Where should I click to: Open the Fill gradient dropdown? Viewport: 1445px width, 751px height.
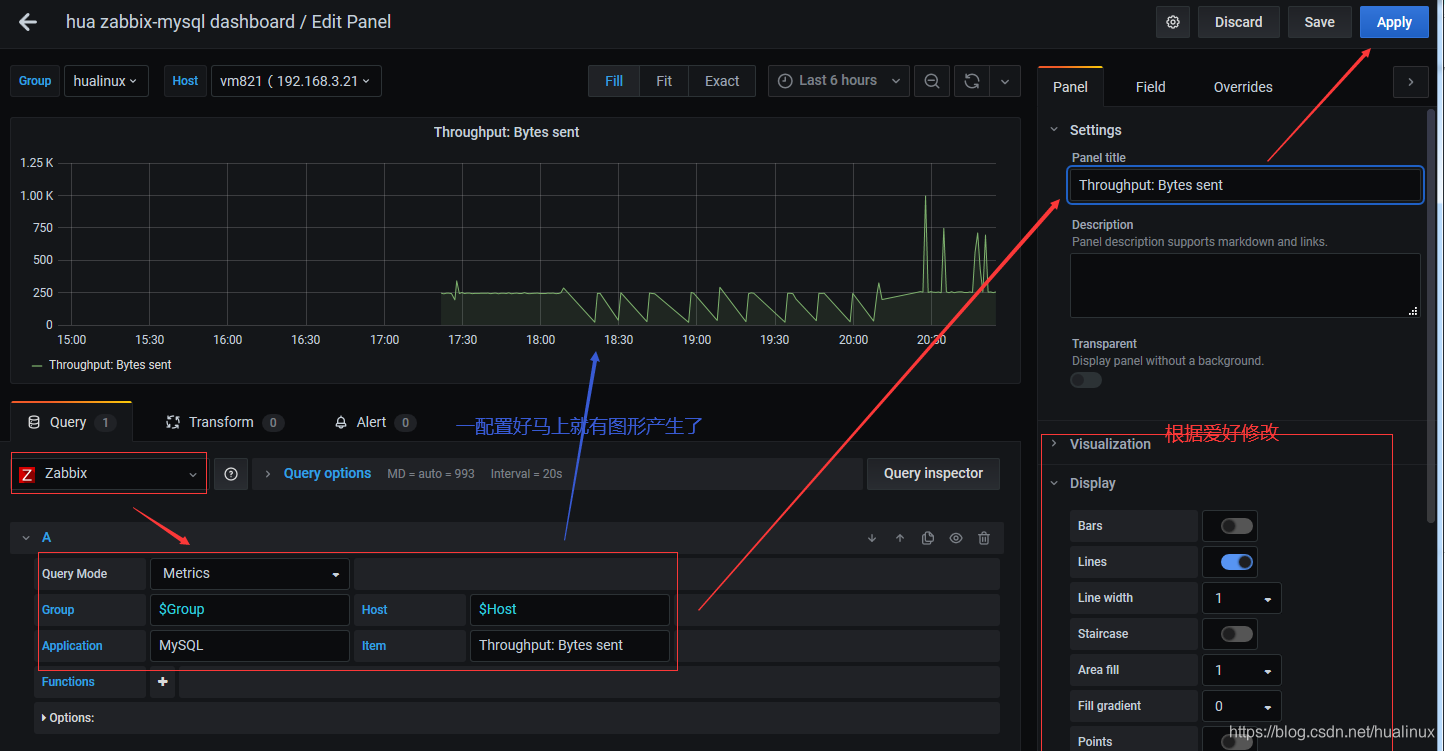pyautogui.click(x=1241, y=706)
